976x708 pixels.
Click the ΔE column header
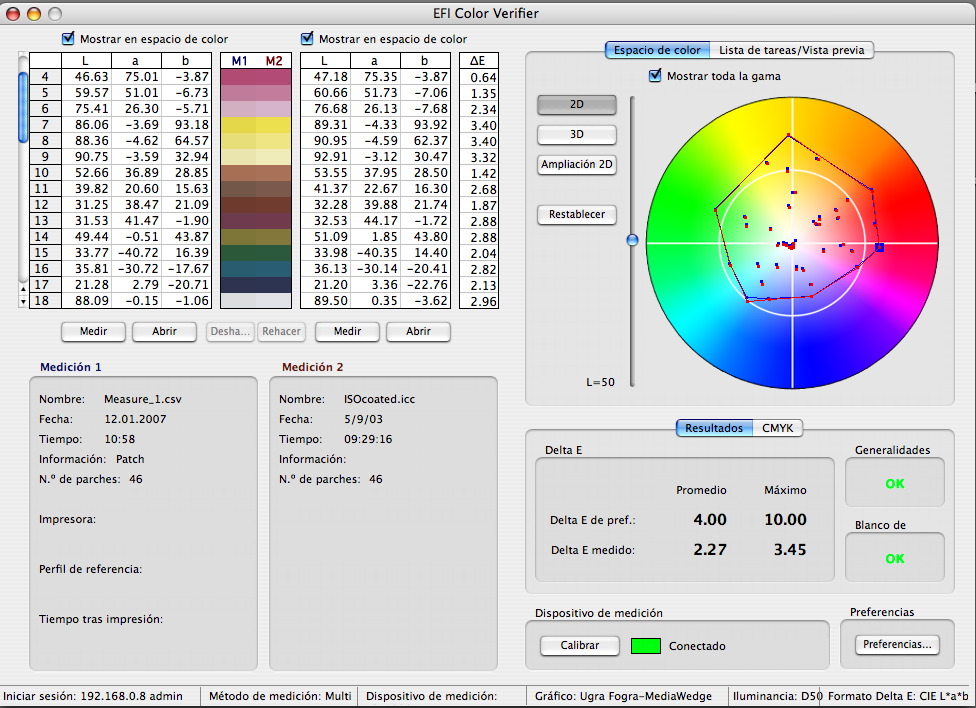[478, 59]
